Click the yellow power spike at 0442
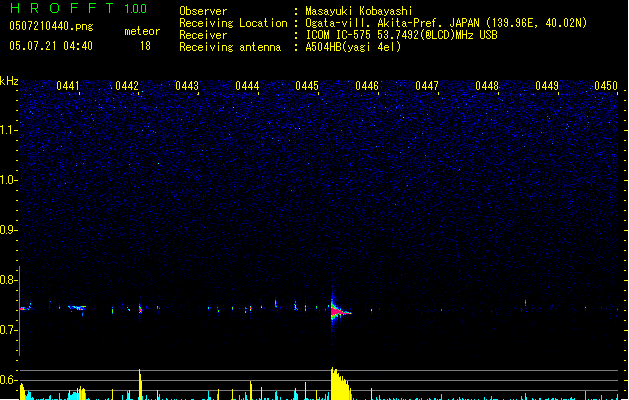The height and width of the screenshot is (400, 629). pos(140,384)
